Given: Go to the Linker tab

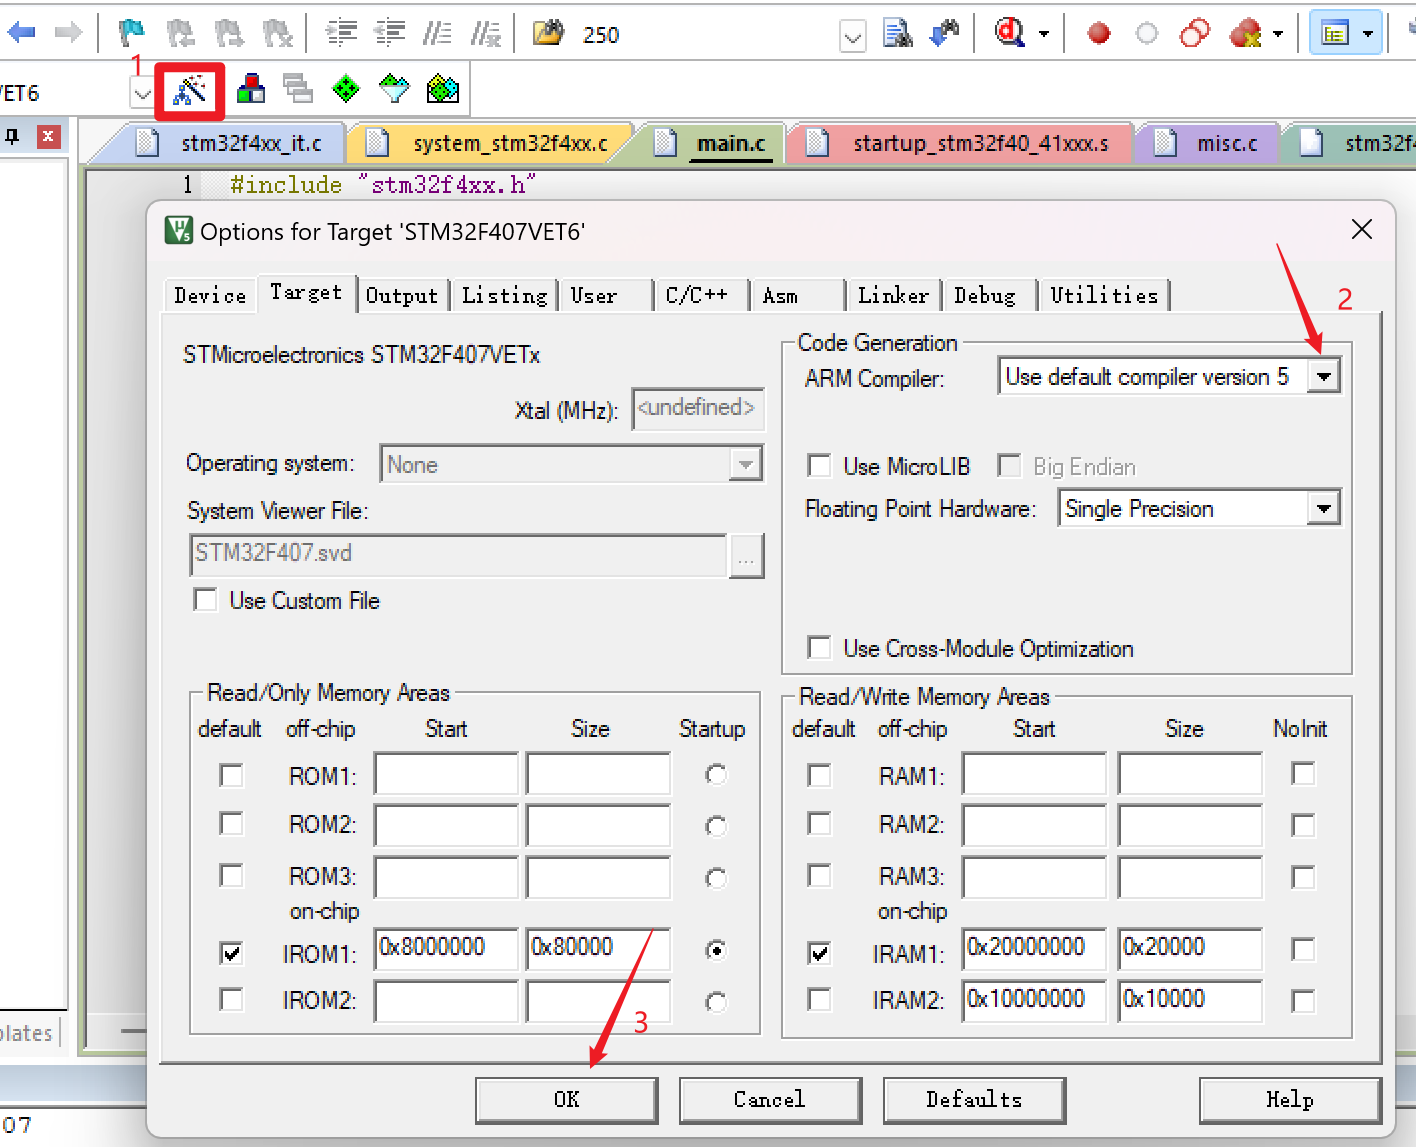Looking at the screenshot, I should [x=893, y=295].
